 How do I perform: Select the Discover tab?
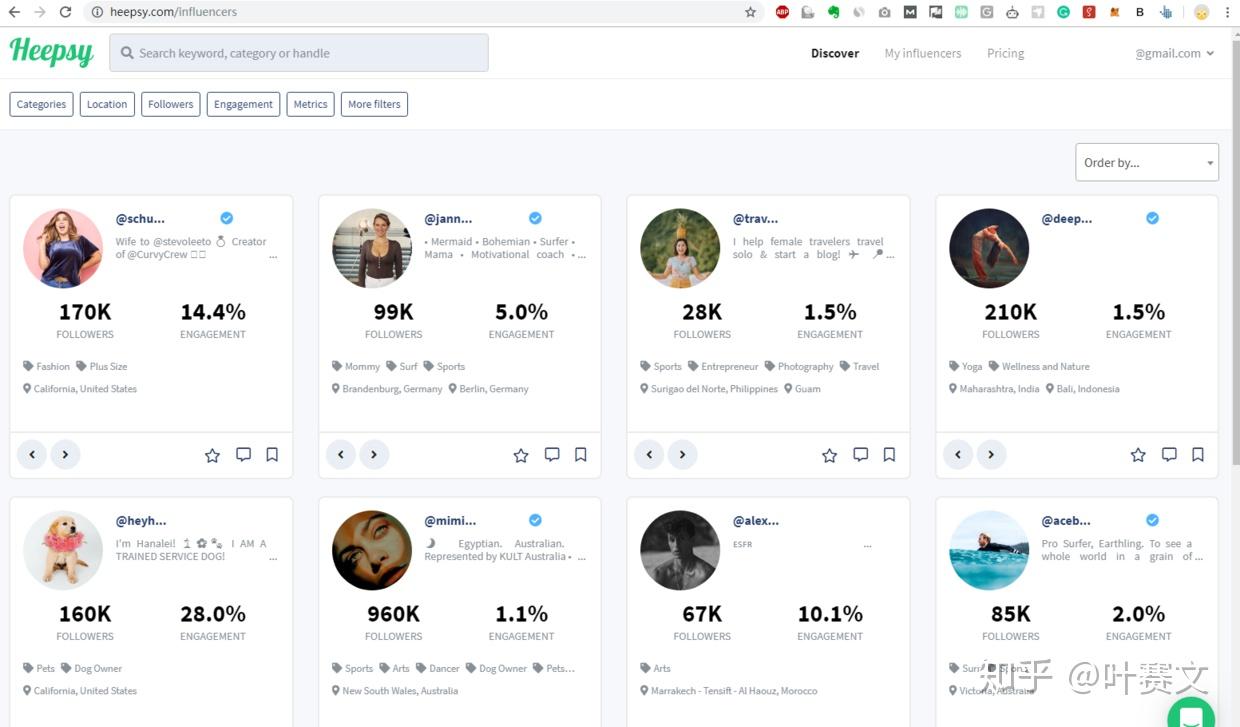tap(835, 53)
